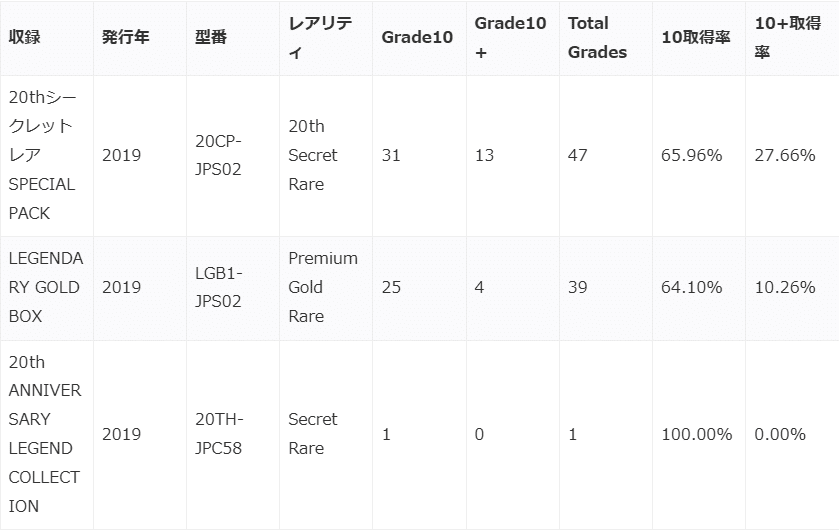
Task: Click the 10+取得率 column header
Action: coord(788,38)
